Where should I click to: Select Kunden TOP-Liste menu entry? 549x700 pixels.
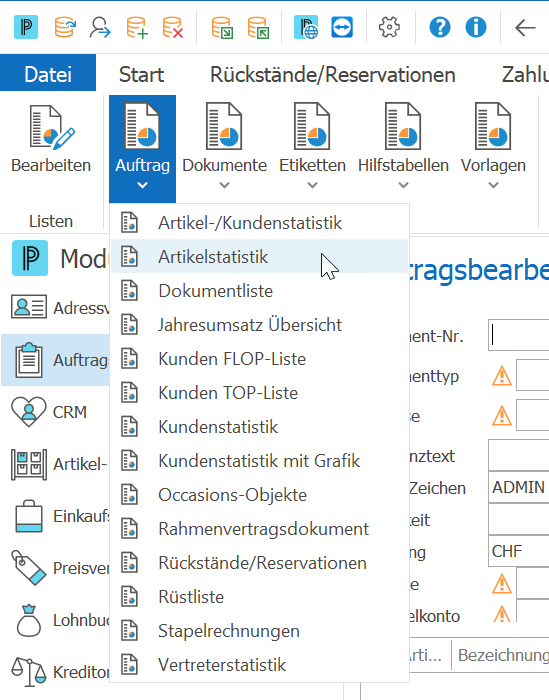(x=259, y=392)
